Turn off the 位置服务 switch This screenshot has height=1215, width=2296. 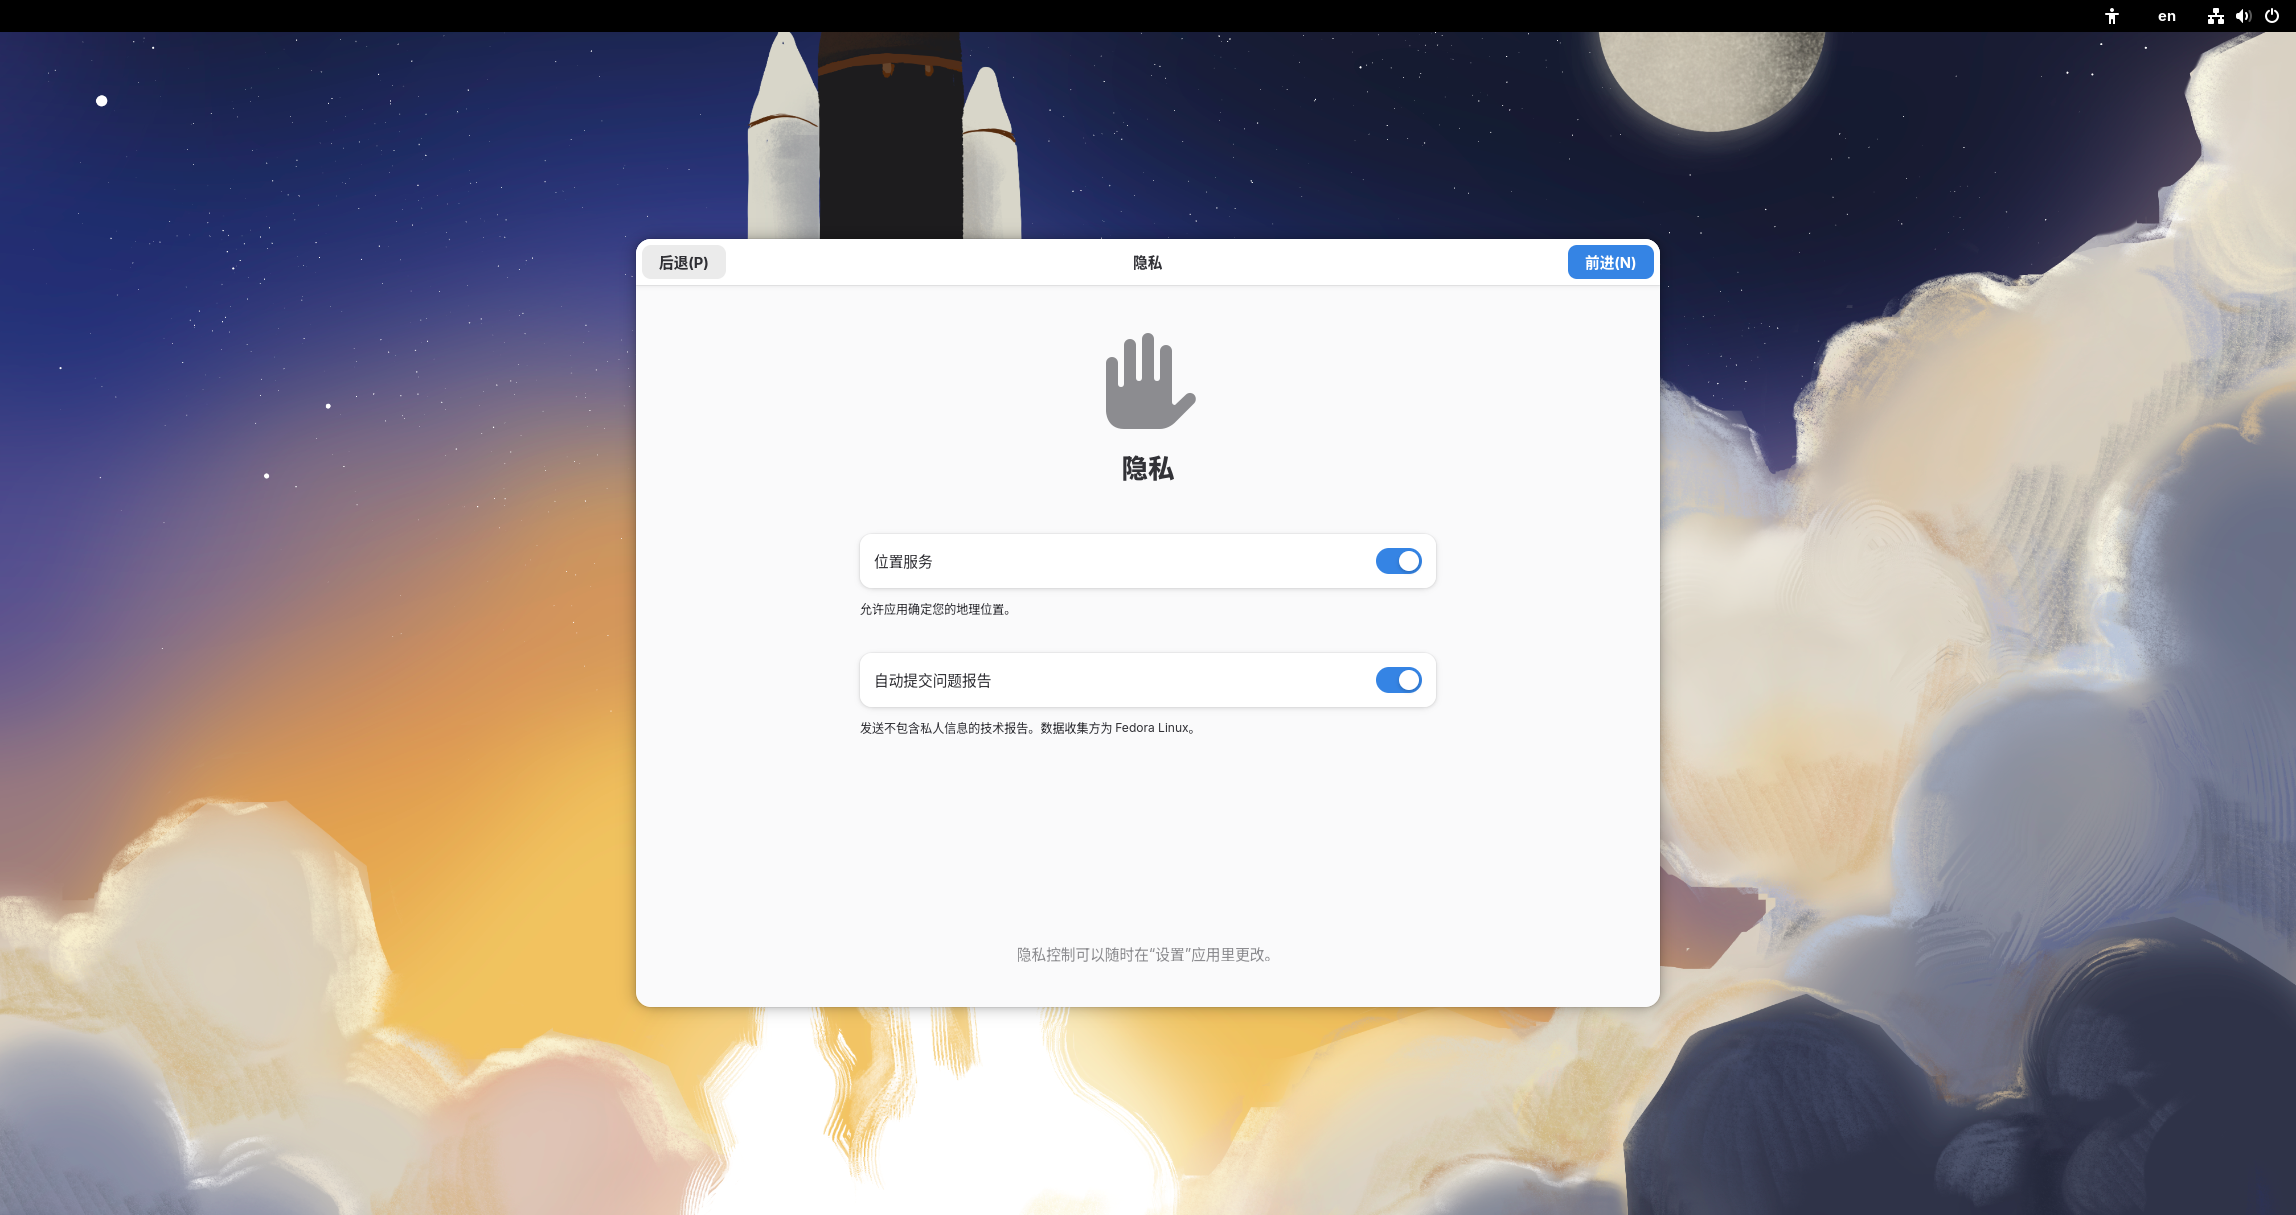pyautogui.click(x=1398, y=561)
